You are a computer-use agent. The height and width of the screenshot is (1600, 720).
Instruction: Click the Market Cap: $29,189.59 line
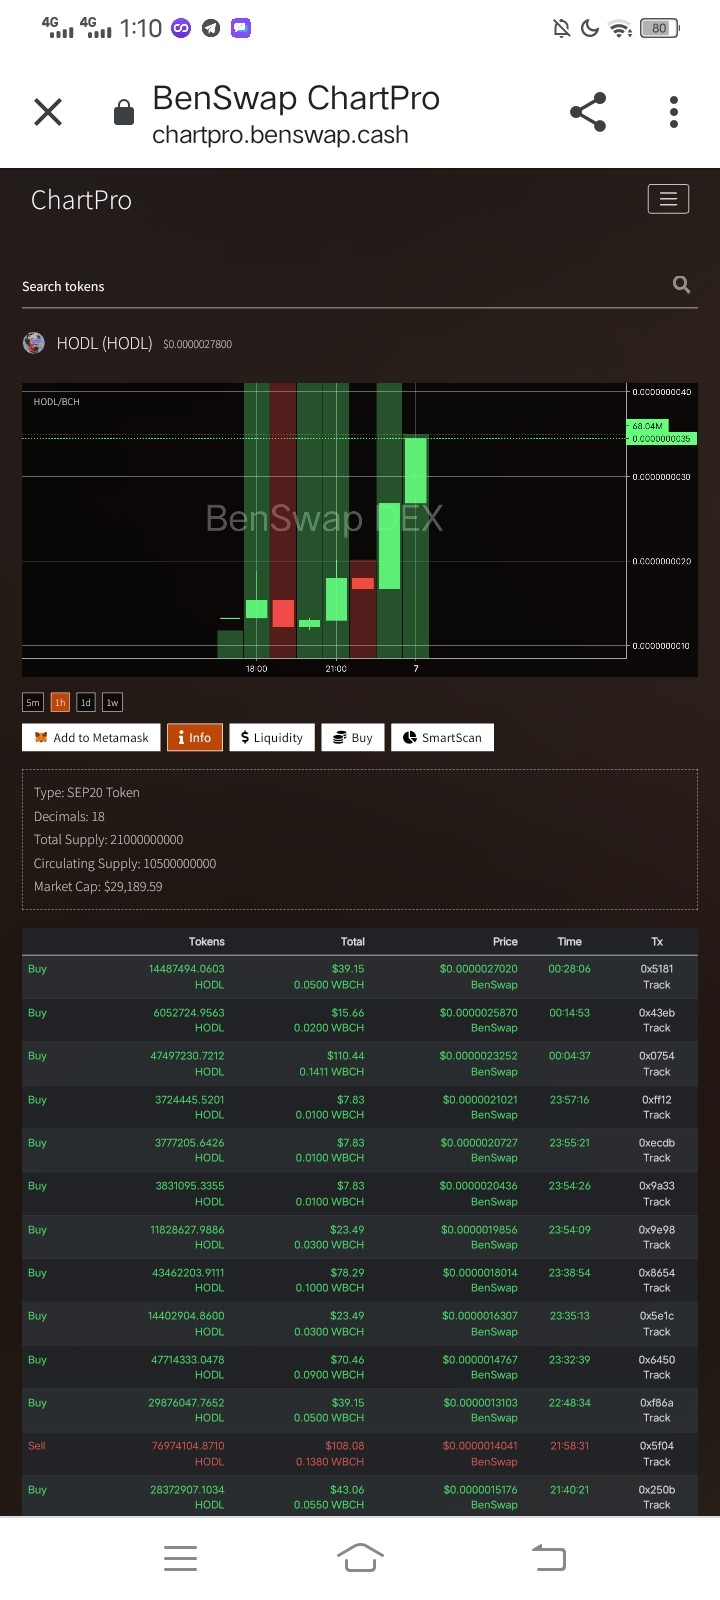[98, 886]
